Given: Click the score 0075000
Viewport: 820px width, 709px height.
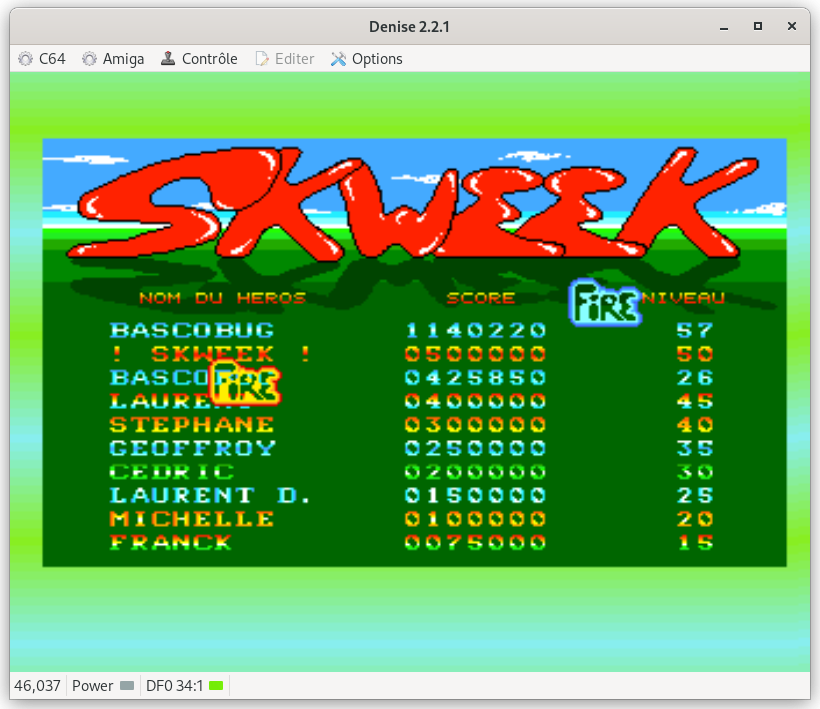Looking at the screenshot, I should click(x=475, y=542).
